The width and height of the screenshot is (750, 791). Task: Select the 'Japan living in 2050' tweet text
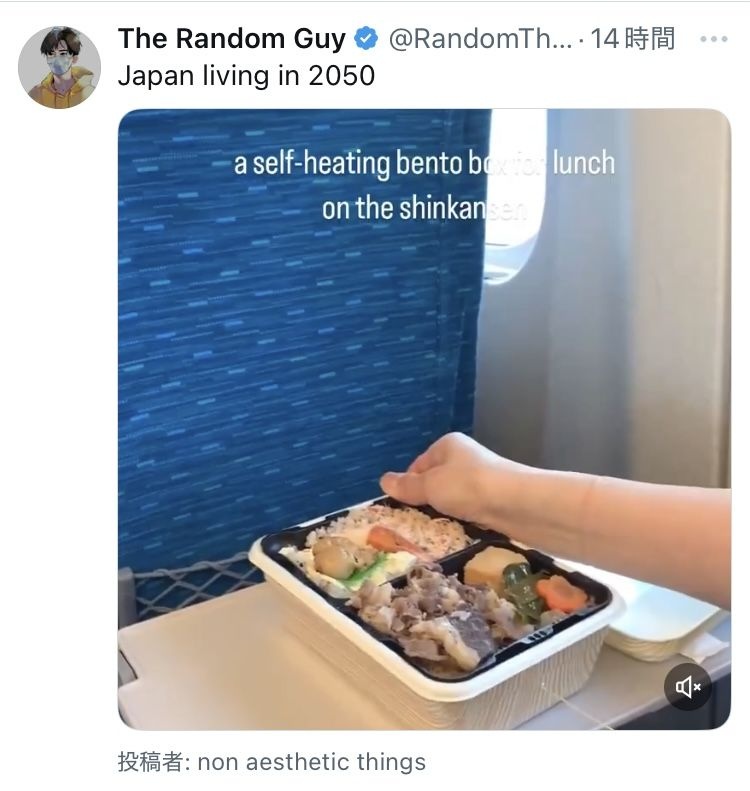click(246, 76)
